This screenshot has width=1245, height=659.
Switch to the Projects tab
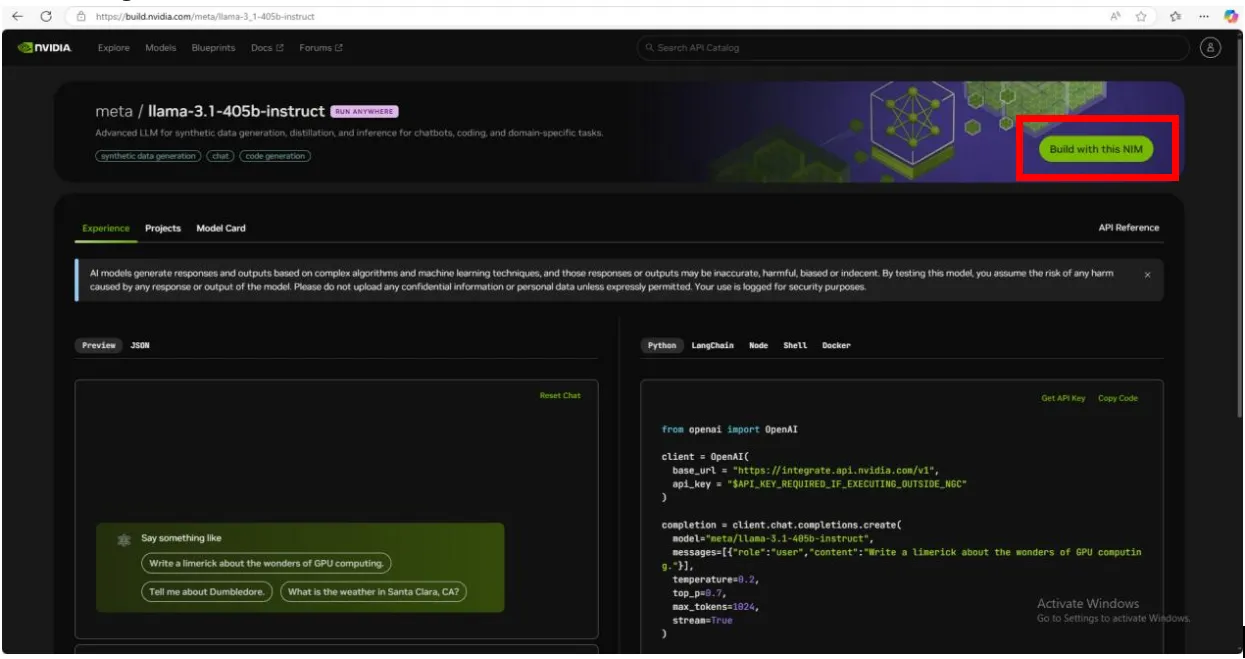pos(163,228)
